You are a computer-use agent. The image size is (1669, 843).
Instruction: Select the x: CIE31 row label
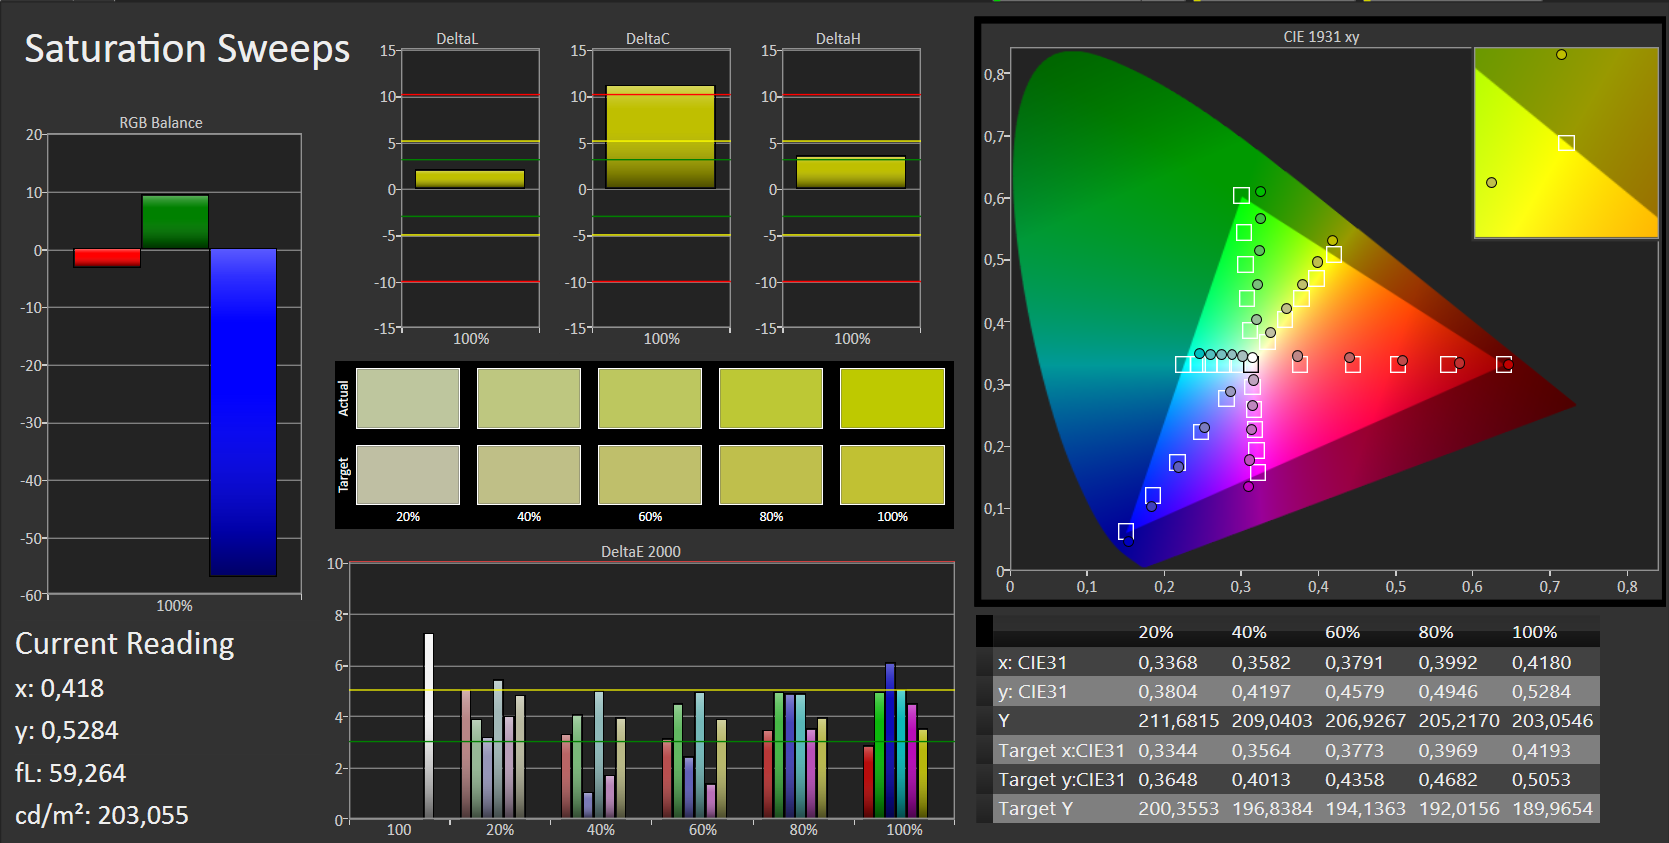[x=1032, y=662]
